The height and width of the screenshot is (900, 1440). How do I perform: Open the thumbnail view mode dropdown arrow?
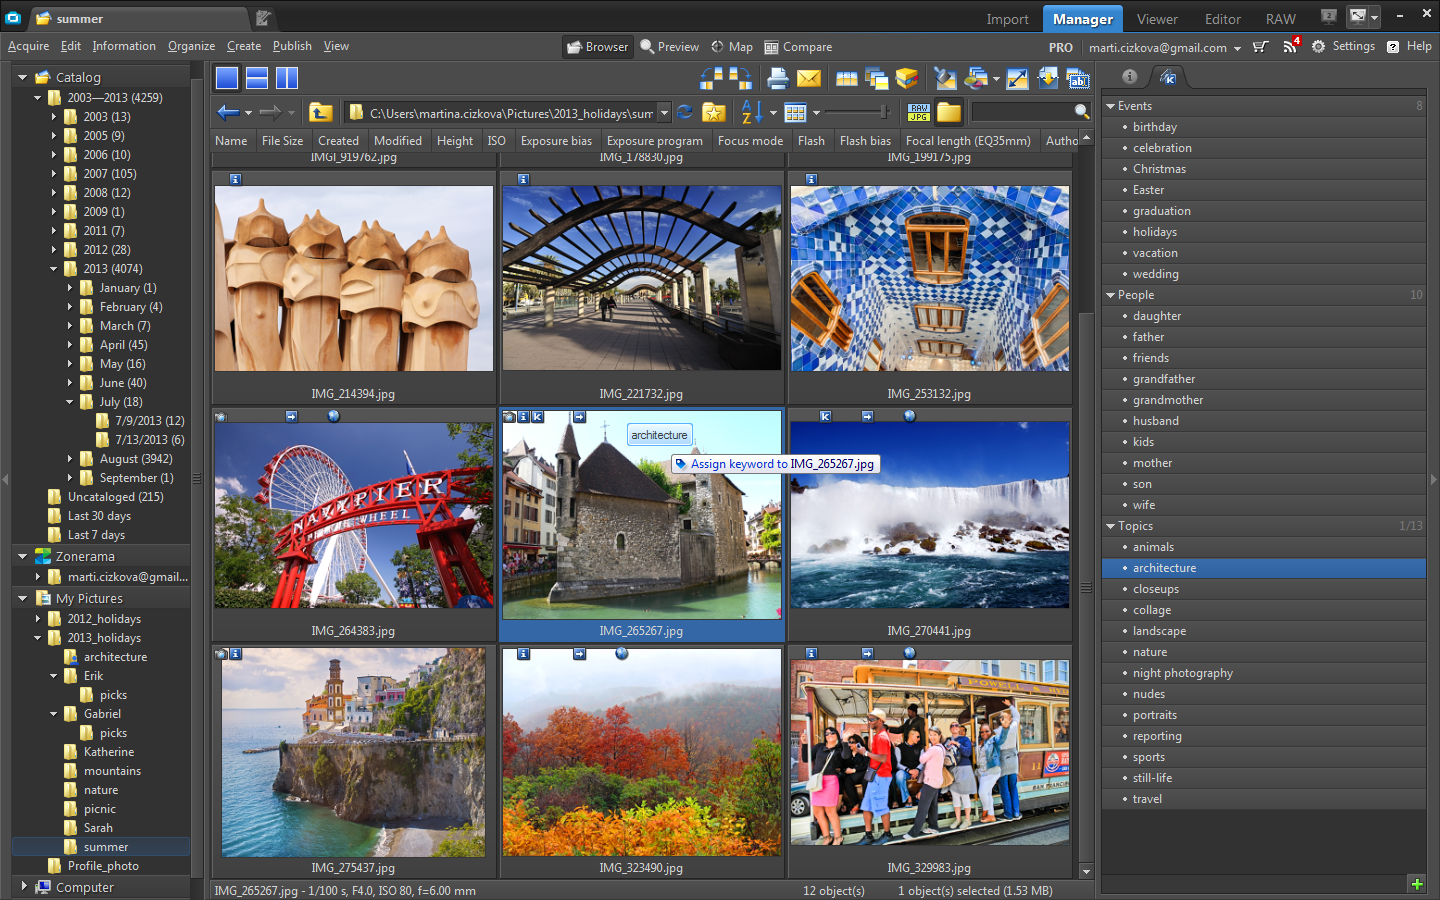click(816, 113)
